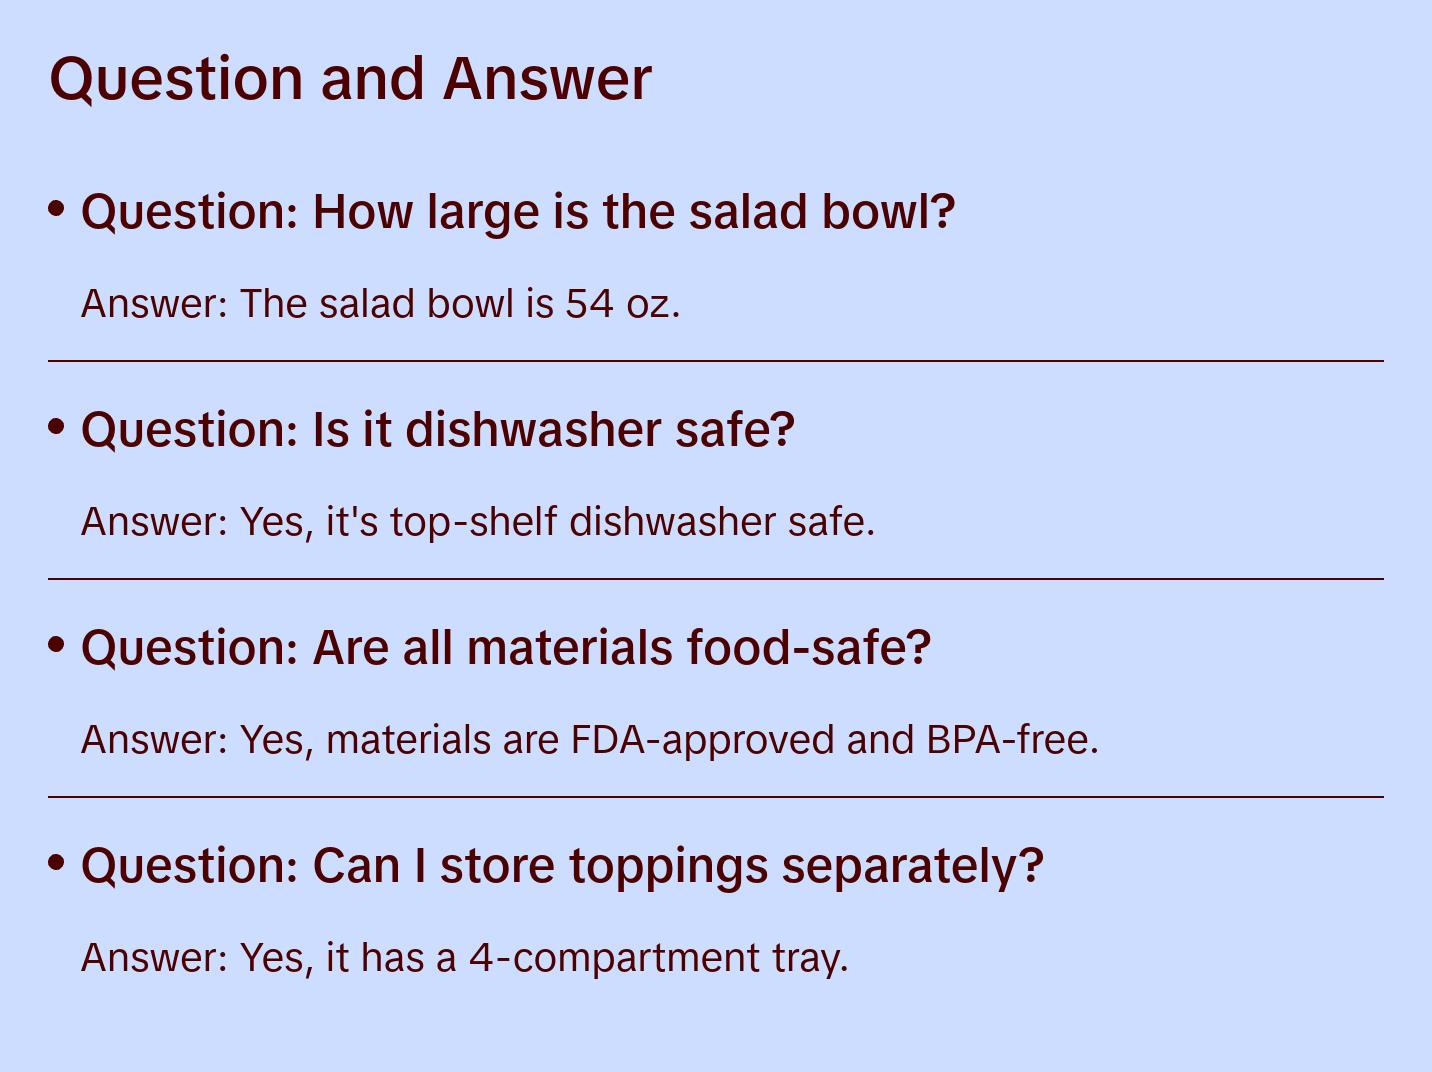This screenshot has height=1072, width=1432.
Task: Select the "Is it dishwasher safe?" question
Action: coord(437,430)
